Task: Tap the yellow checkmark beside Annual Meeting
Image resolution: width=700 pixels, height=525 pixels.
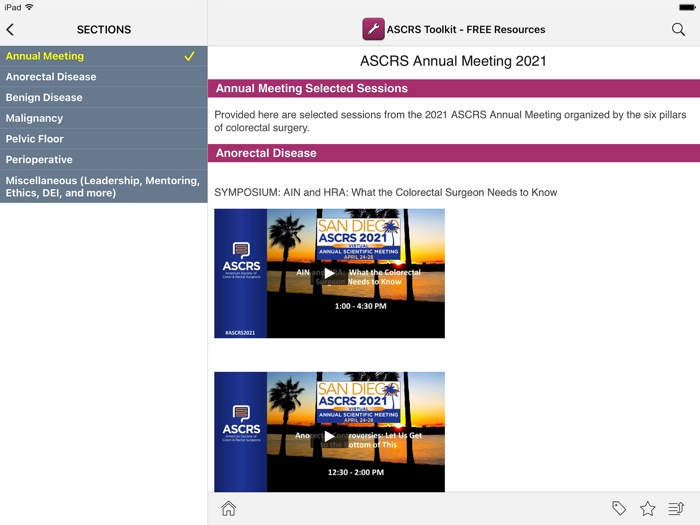Action: (189, 56)
